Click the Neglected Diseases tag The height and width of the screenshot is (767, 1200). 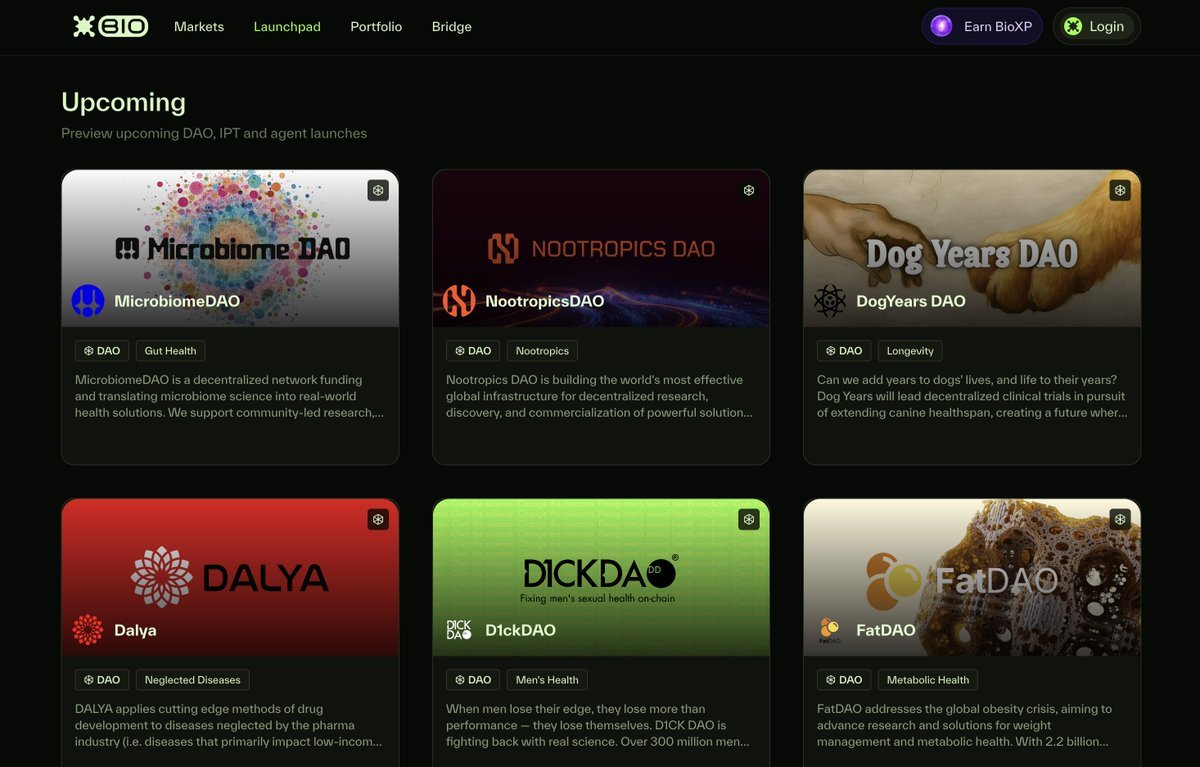(x=193, y=680)
